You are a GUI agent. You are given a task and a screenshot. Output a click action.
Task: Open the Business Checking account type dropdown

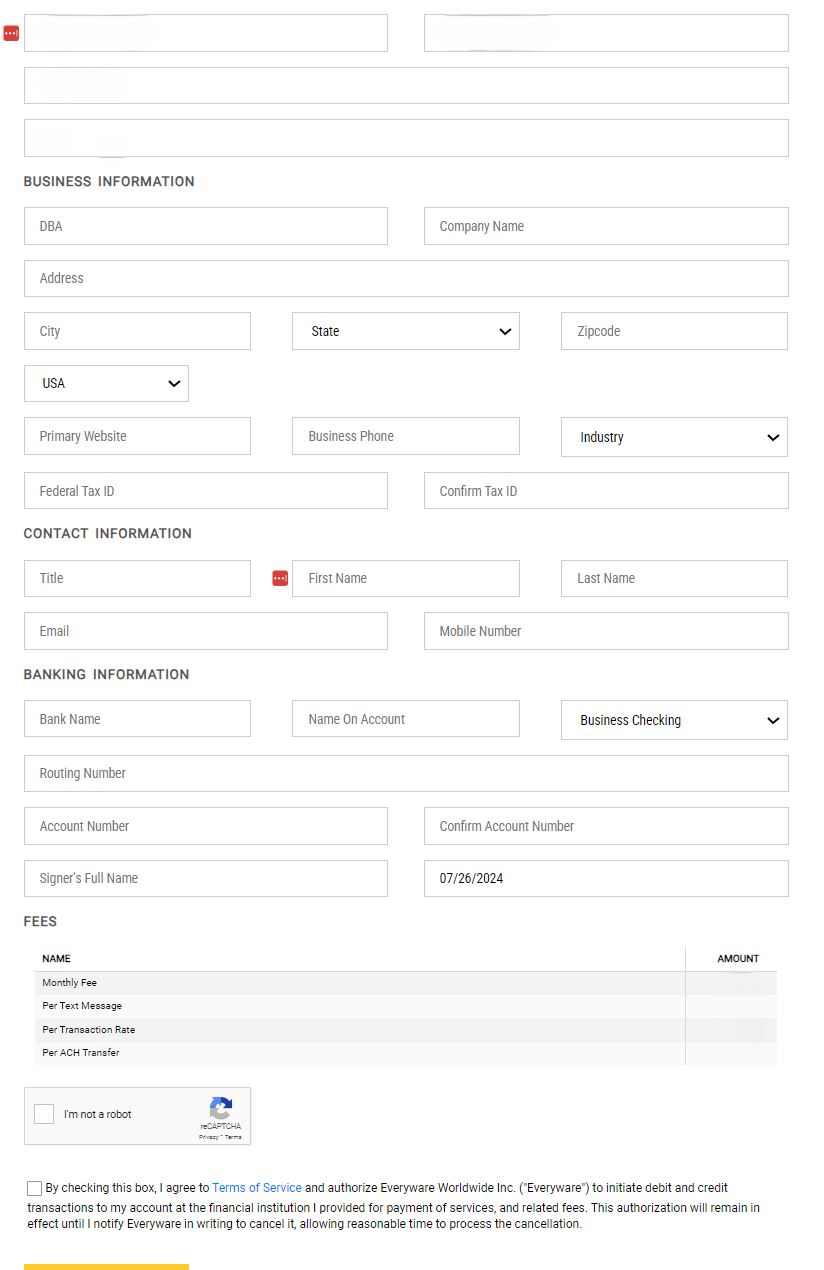(674, 720)
